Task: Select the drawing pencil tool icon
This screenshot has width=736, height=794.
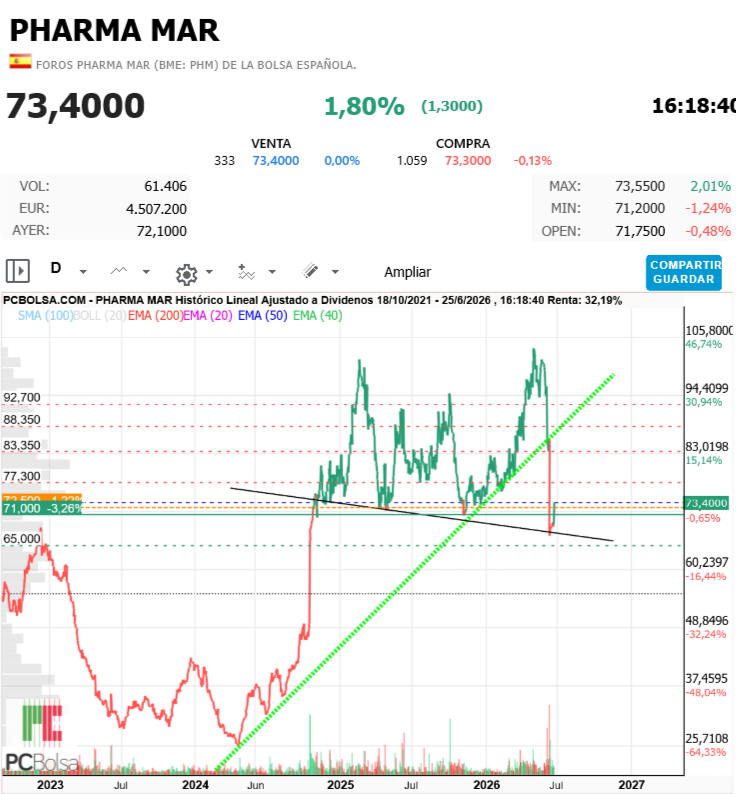Action: tap(310, 271)
